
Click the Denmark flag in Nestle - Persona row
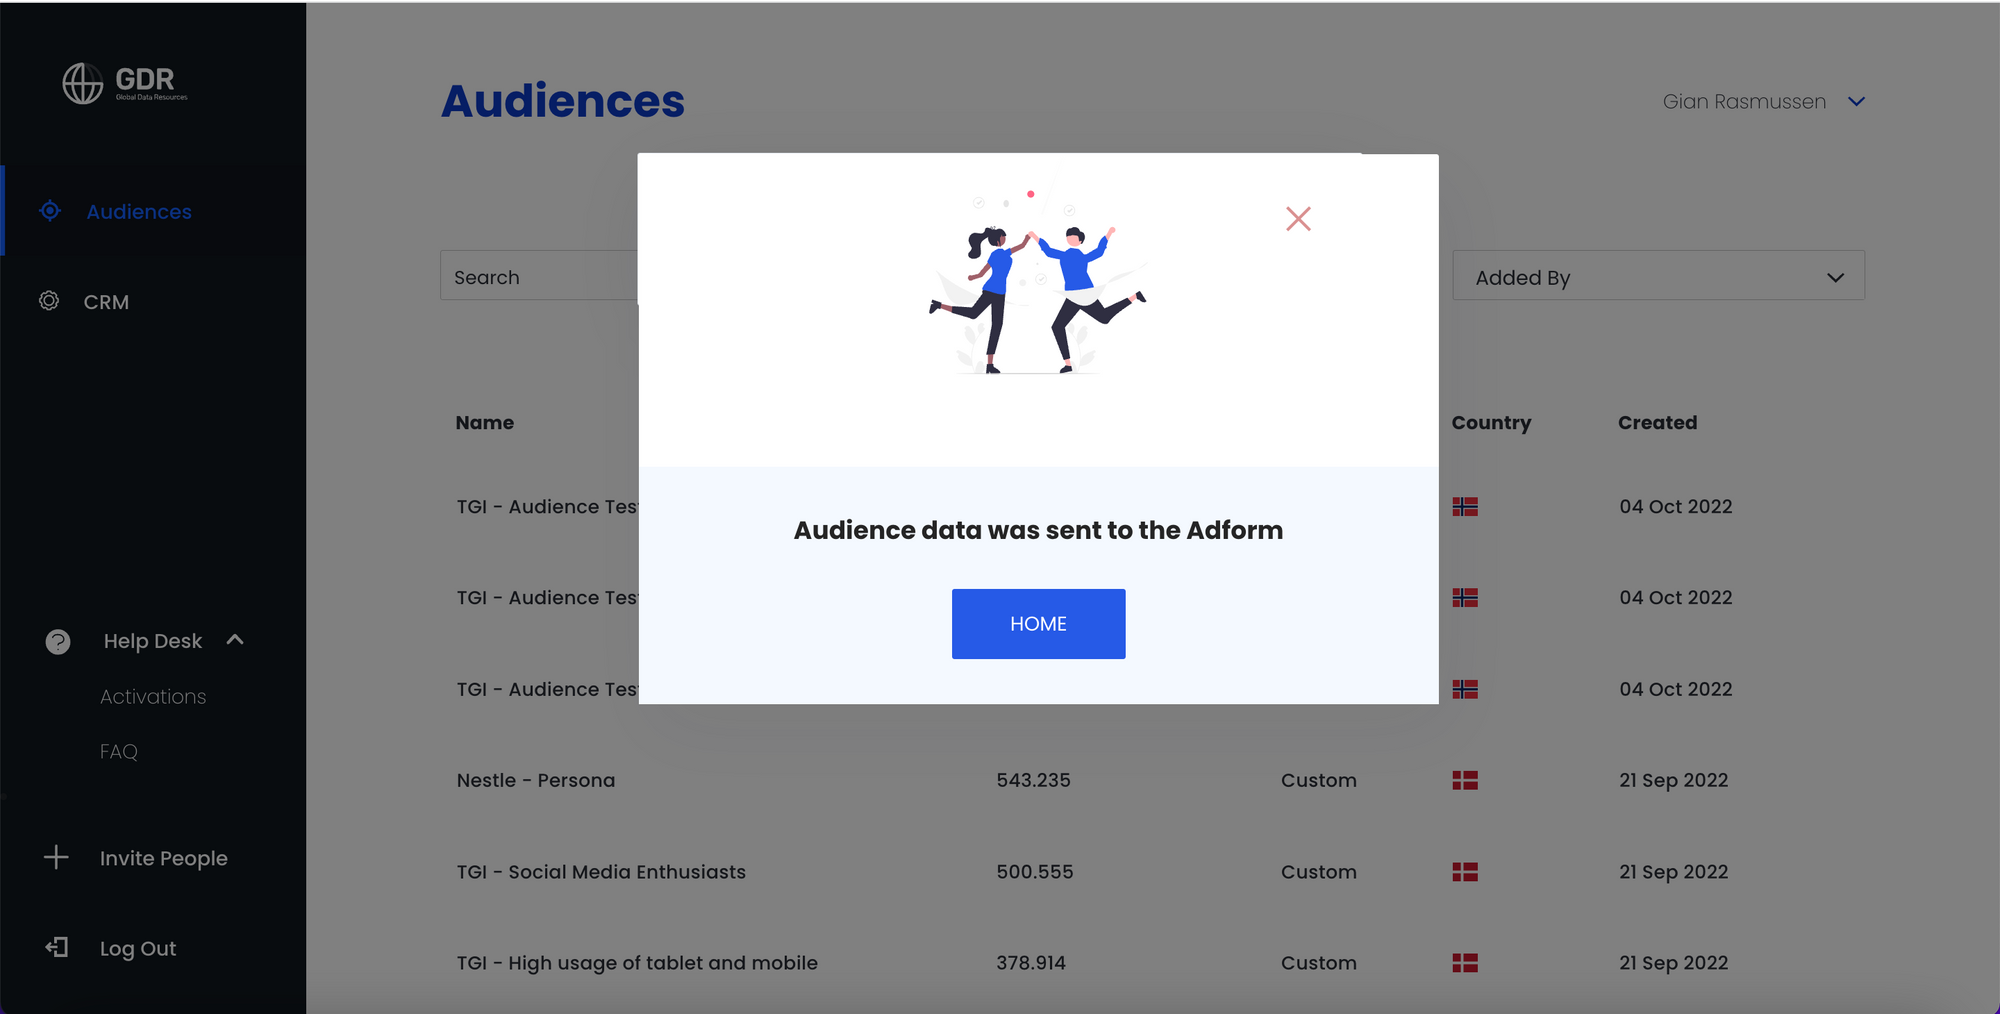pos(1465,780)
